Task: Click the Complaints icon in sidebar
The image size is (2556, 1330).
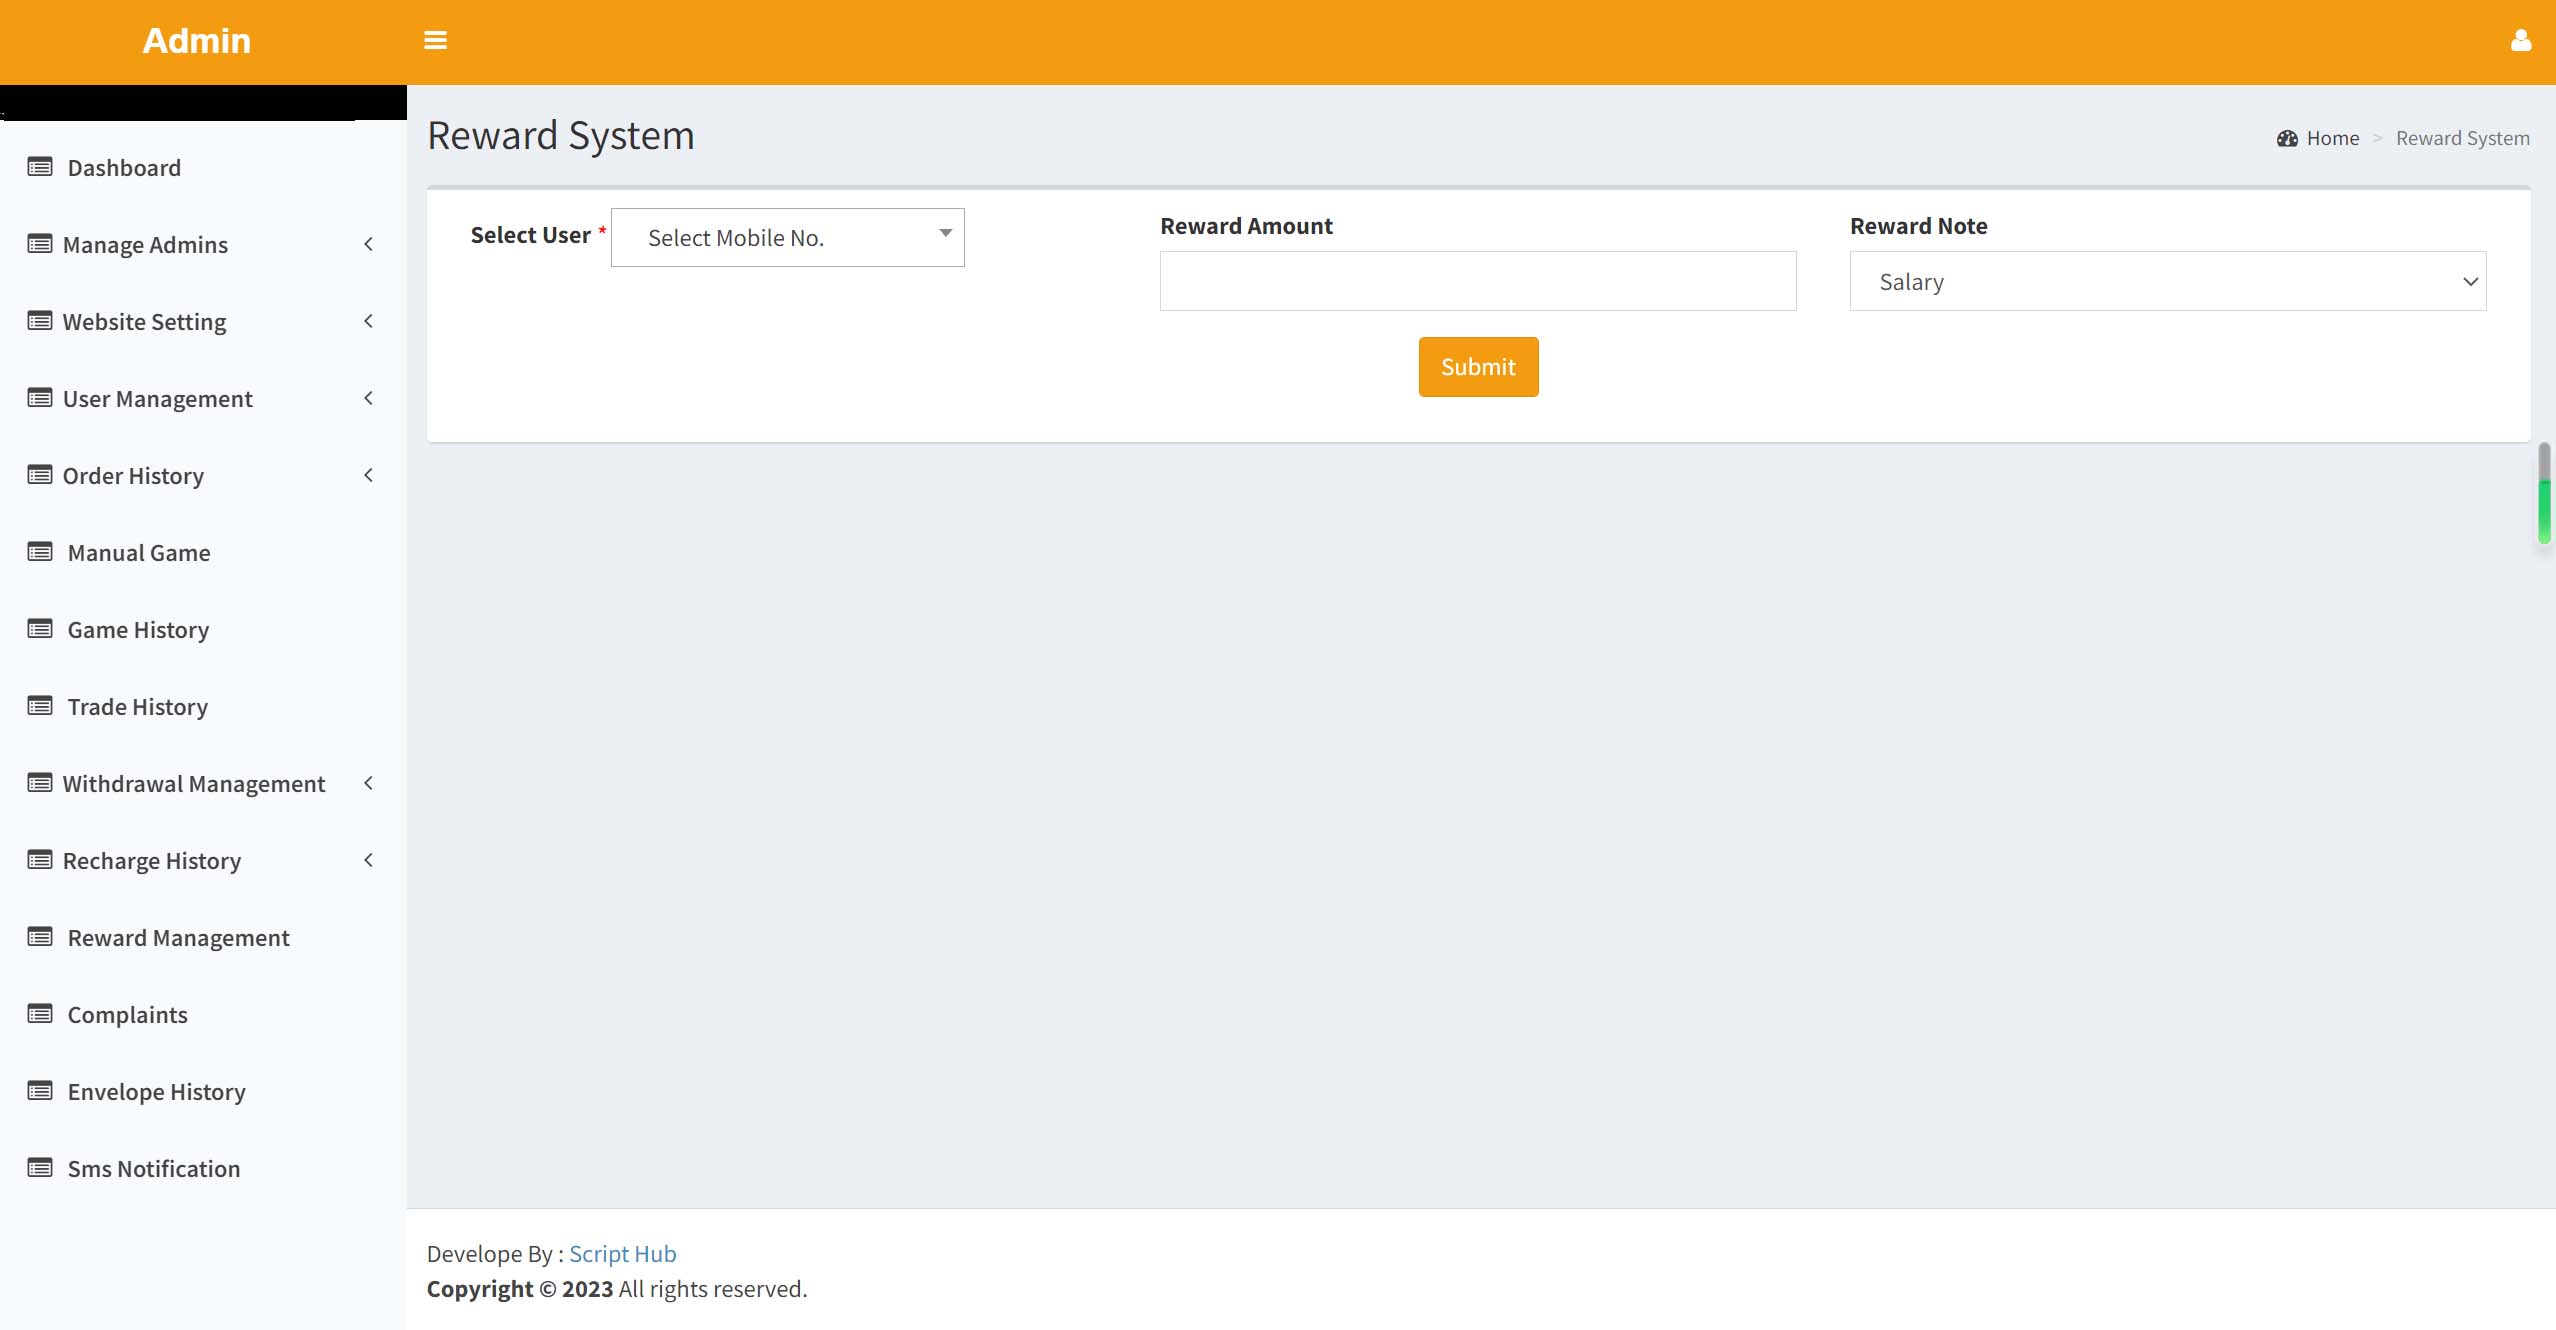Action: coord(39,1014)
